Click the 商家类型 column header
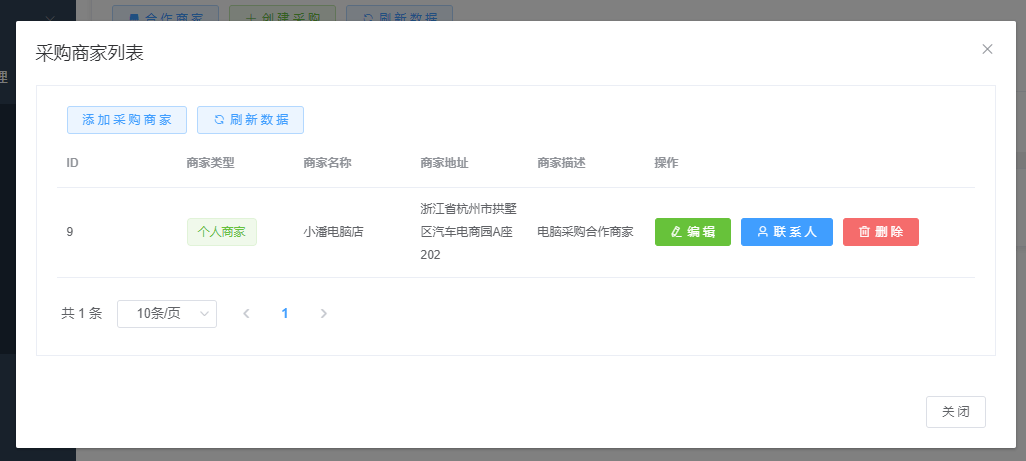The width and height of the screenshot is (1026, 461). (210, 163)
